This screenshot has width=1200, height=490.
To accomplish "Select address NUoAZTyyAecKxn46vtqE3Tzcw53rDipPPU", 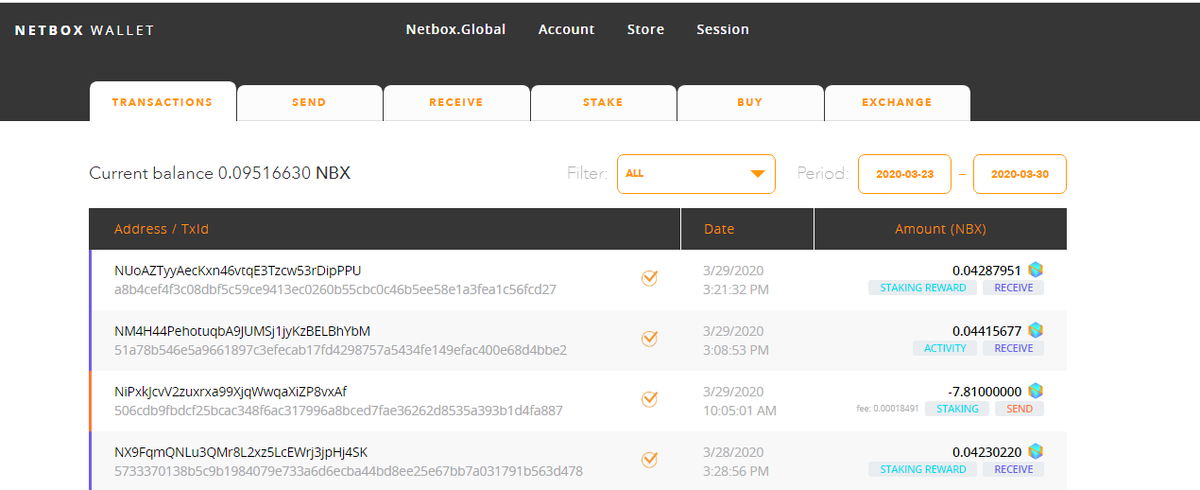I will (x=238, y=271).
